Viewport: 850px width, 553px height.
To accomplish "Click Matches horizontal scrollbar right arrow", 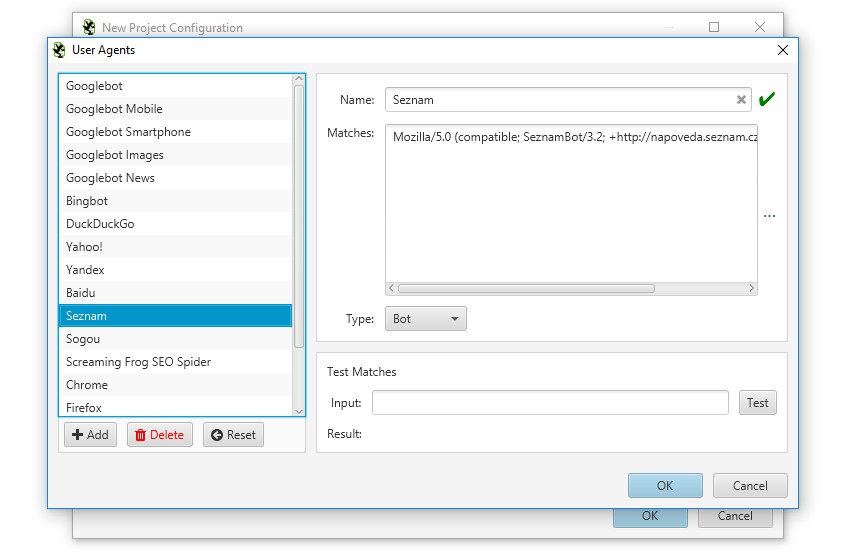I will pos(751,288).
